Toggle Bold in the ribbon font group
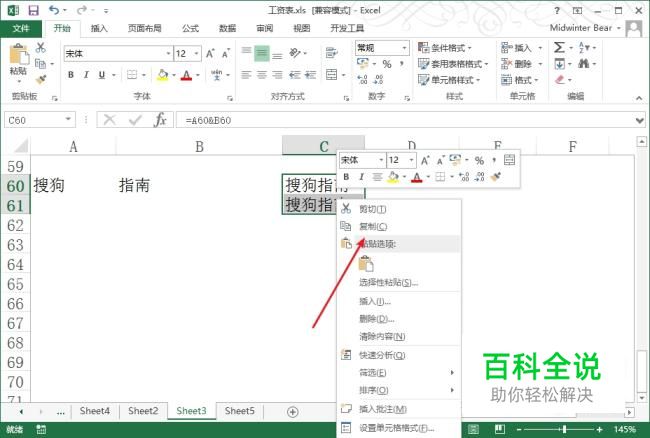Image resolution: width=650 pixels, height=438 pixels. [71, 75]
